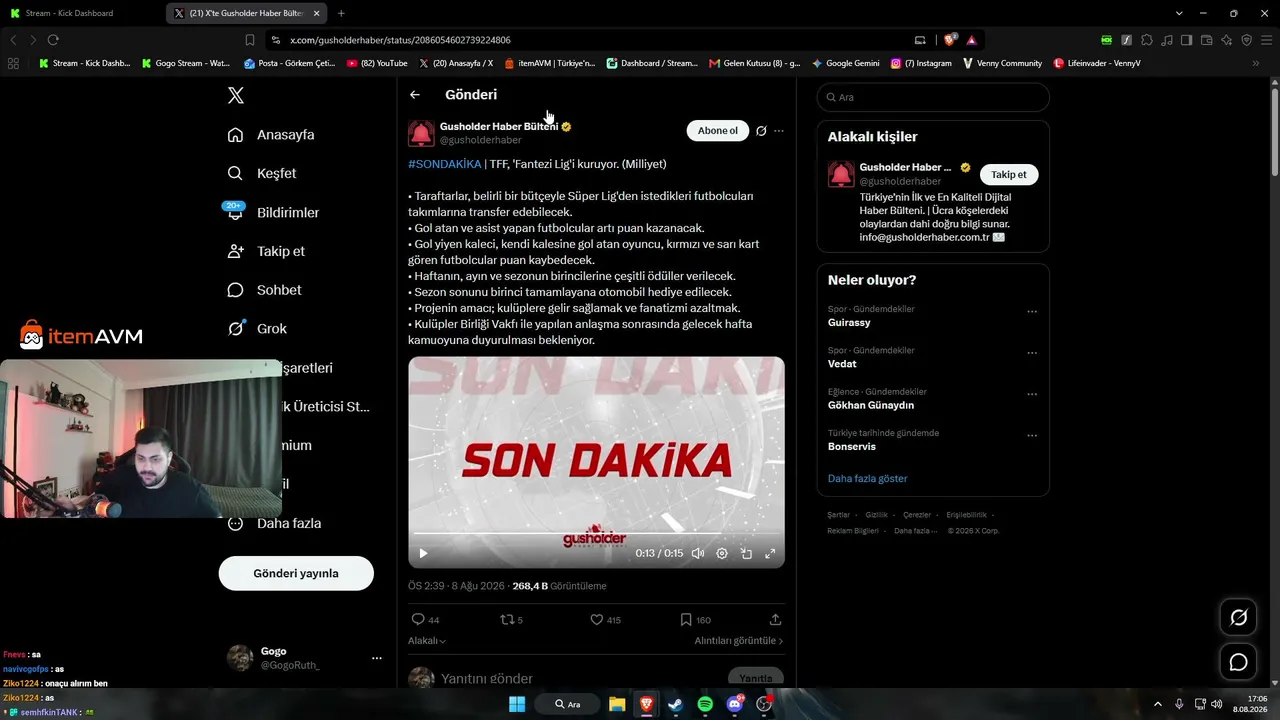Image resolution: width=1280 pixels, height=720 pixels.
Task: Open browser extensions puzzle icon
Action: 1146,40
